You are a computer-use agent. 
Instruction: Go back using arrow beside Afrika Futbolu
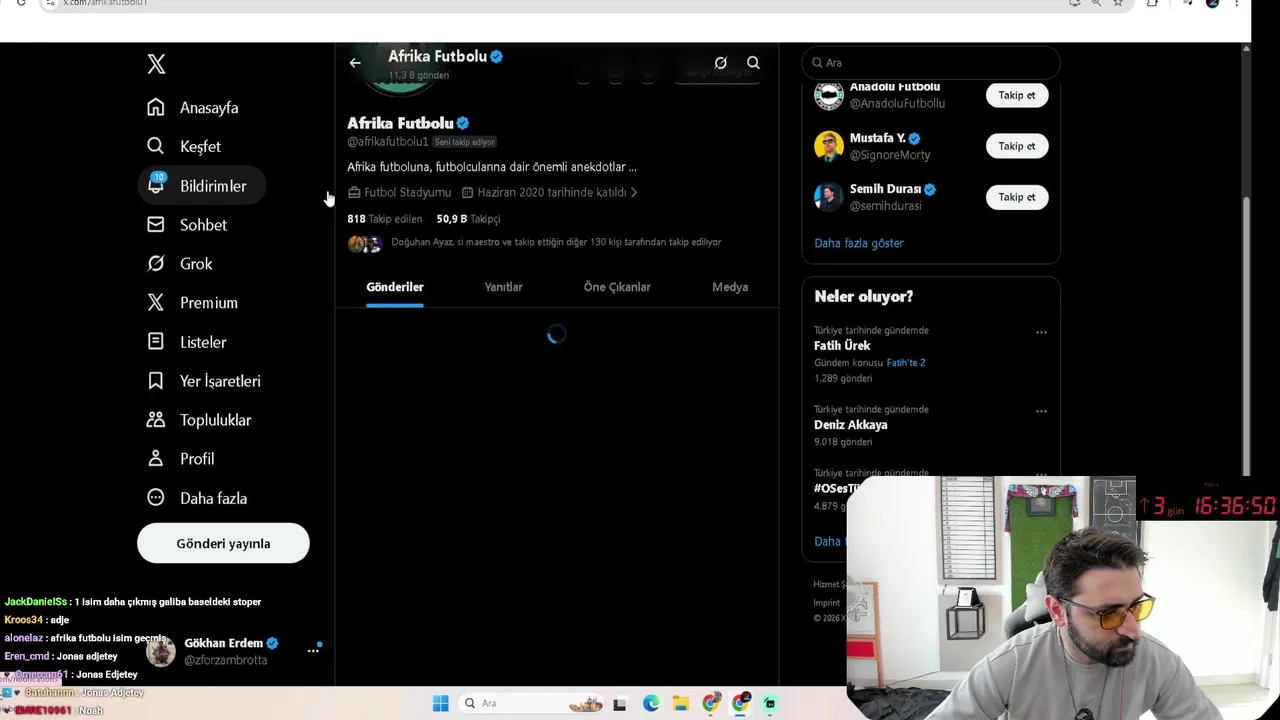click(x=355, y=63)
